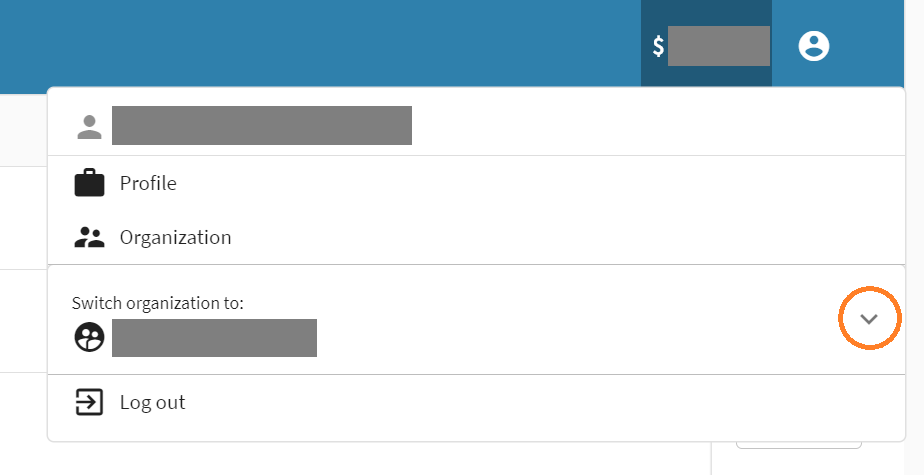Click the hidden username at menu top
The width and height of the screenshot is (924, 475).
262,126
